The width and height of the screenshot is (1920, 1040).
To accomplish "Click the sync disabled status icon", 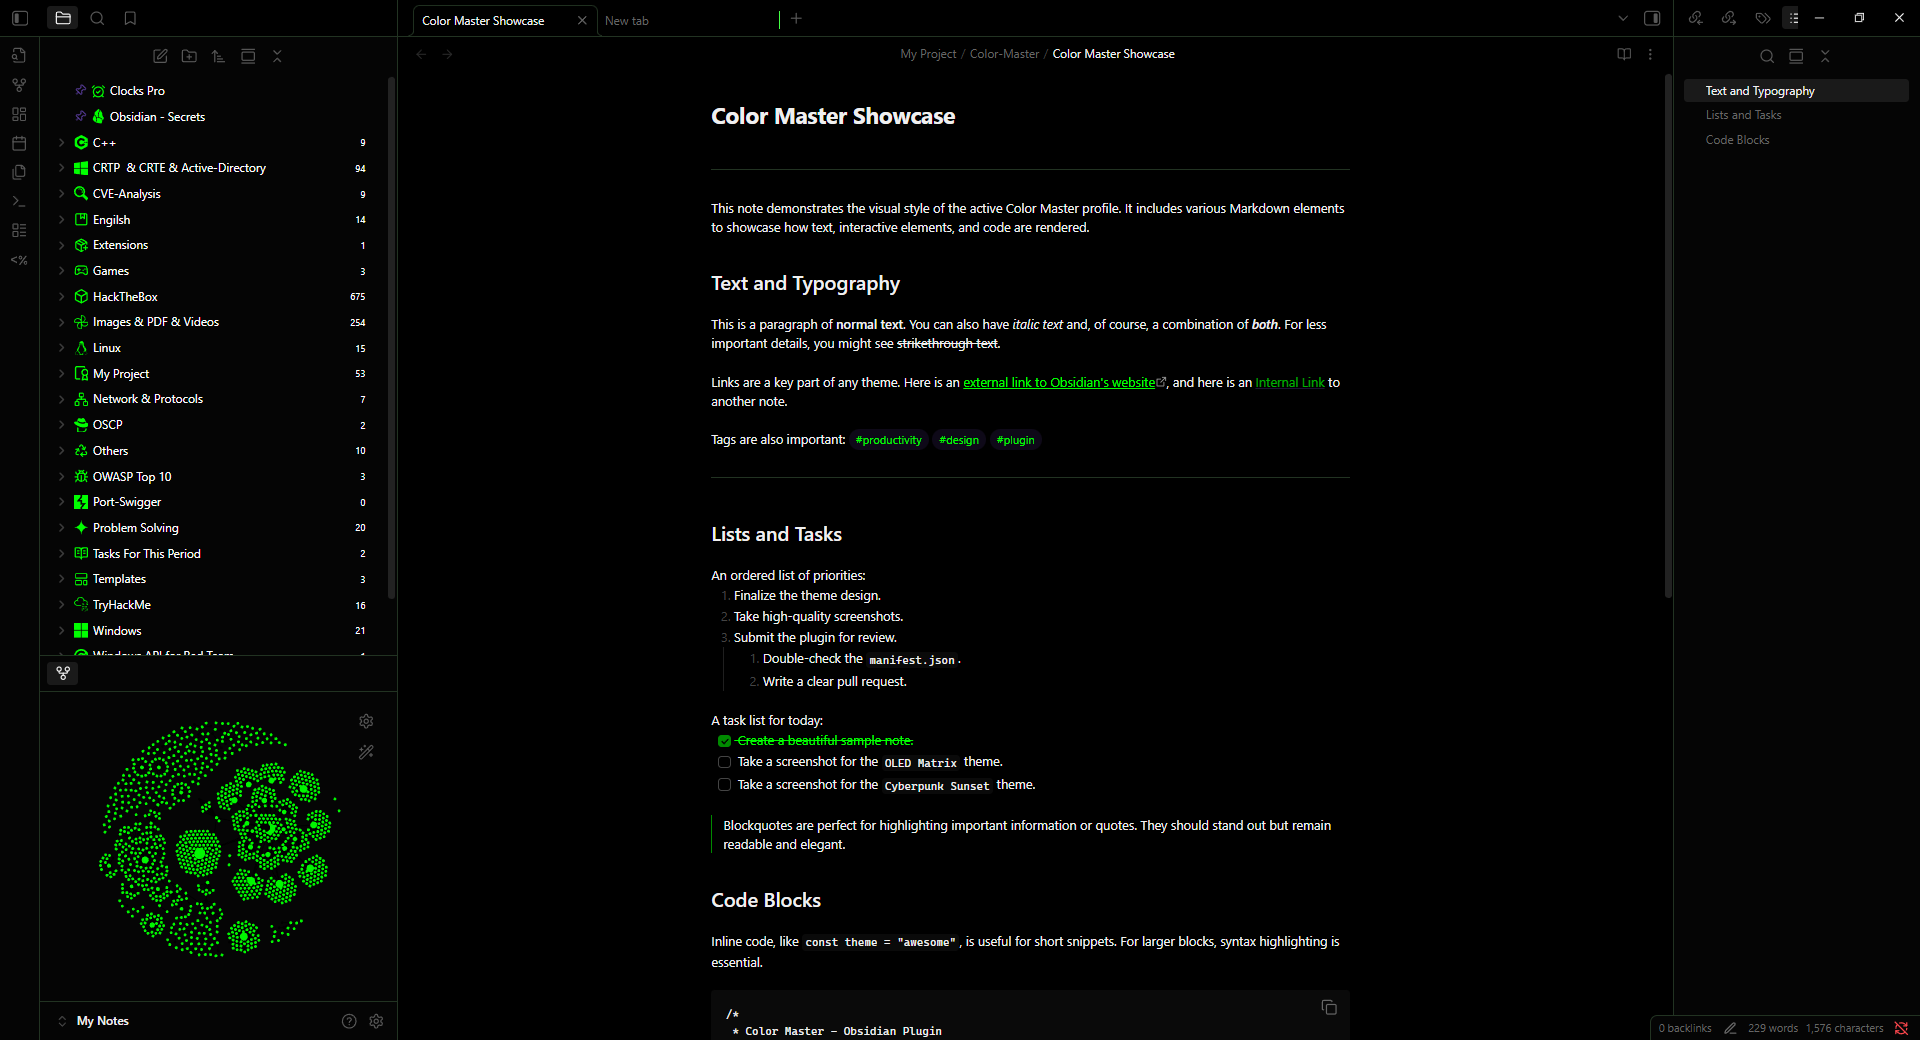I will coord(1901,1028).
